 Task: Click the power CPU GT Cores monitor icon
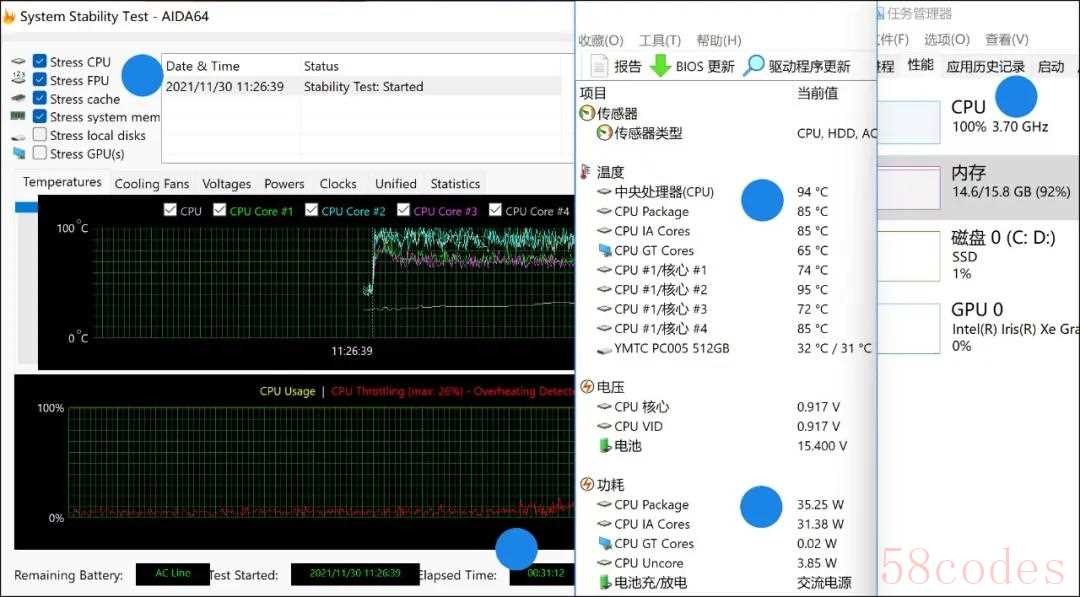(605, 543)
